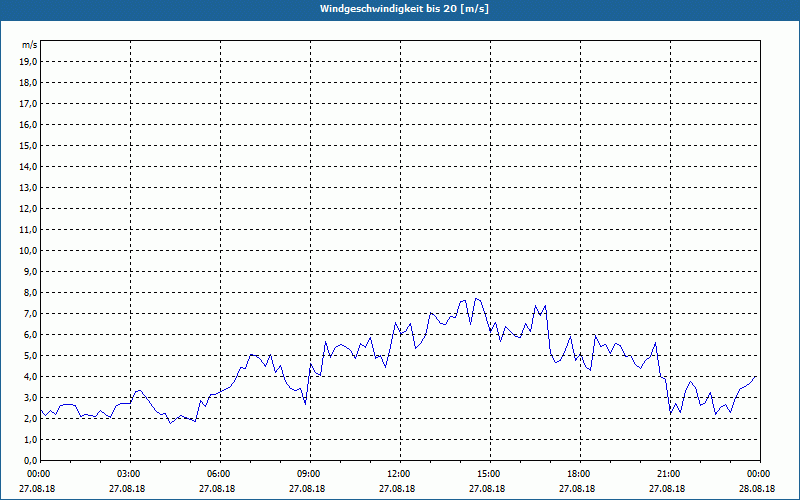Click the 16,0 y-axis value
The height and width of the screenshot is (500, 800).
click(28, 124)
